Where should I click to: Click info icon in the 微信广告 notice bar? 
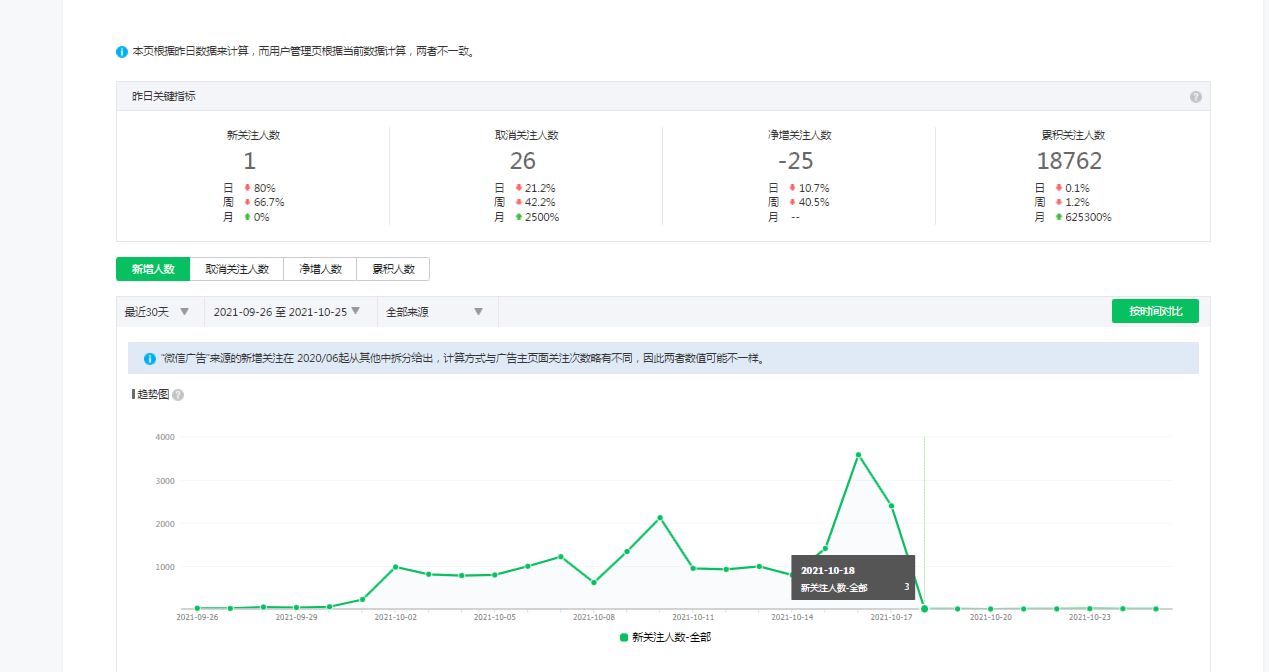pyautogui.click(x=150, y=358)
